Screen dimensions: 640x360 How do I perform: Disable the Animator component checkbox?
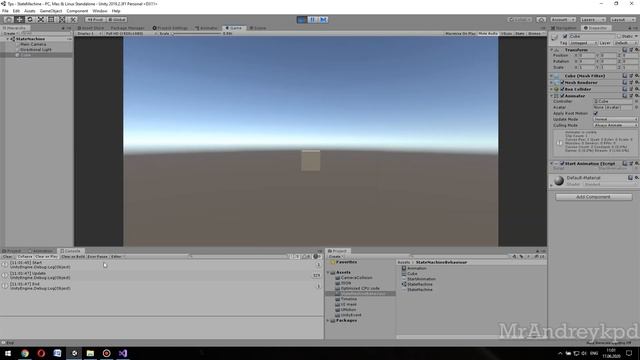click(562, 96)
